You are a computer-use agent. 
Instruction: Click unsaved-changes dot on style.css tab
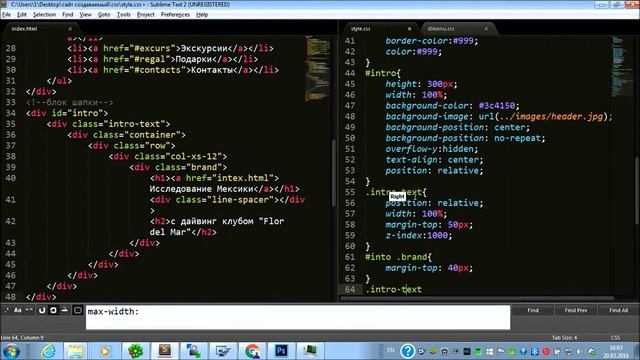tap(409, 29)
